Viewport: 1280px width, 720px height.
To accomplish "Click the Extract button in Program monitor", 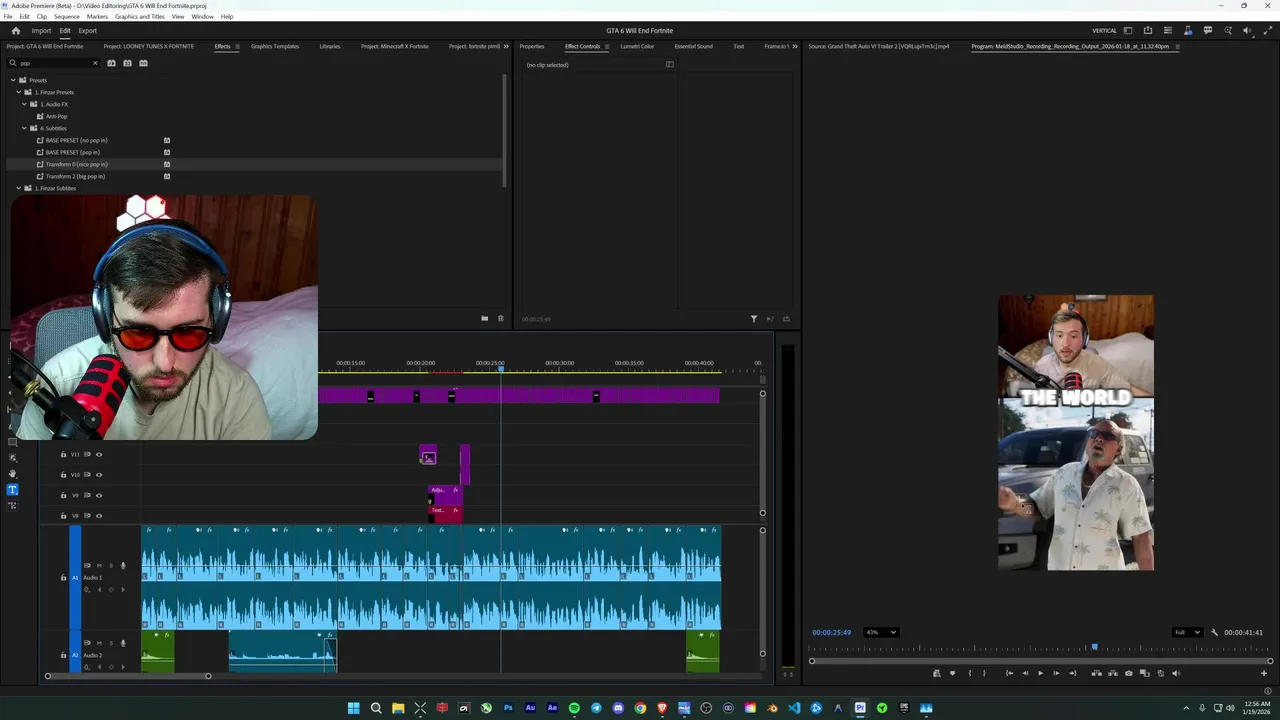I will click(x=1113, y=673).
